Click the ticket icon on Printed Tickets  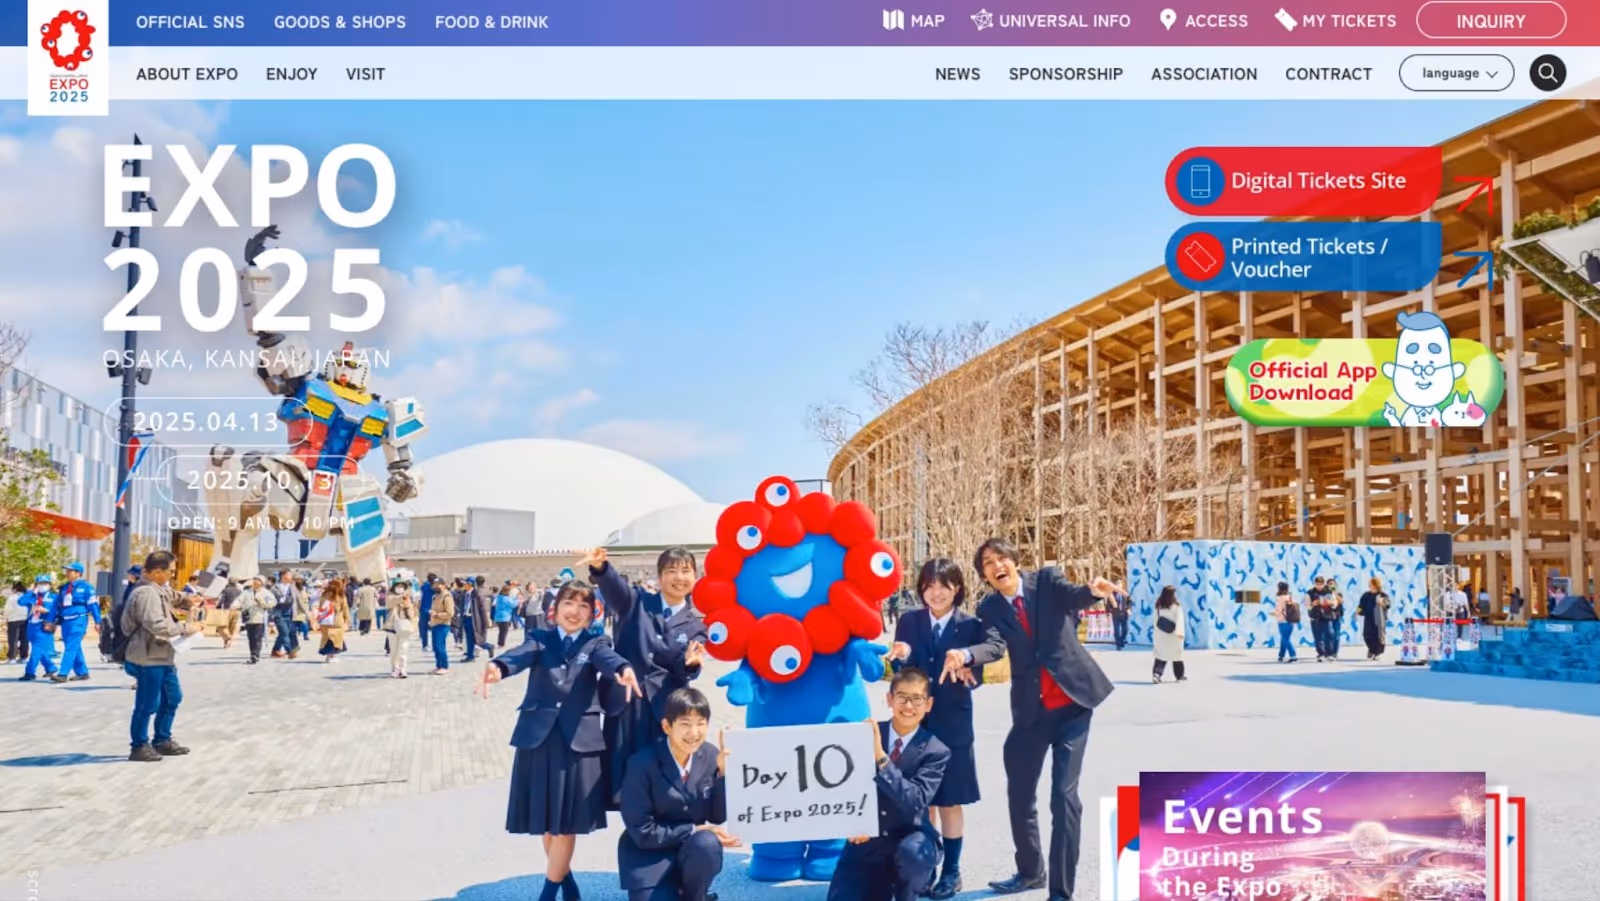(x=1200, y=257)
